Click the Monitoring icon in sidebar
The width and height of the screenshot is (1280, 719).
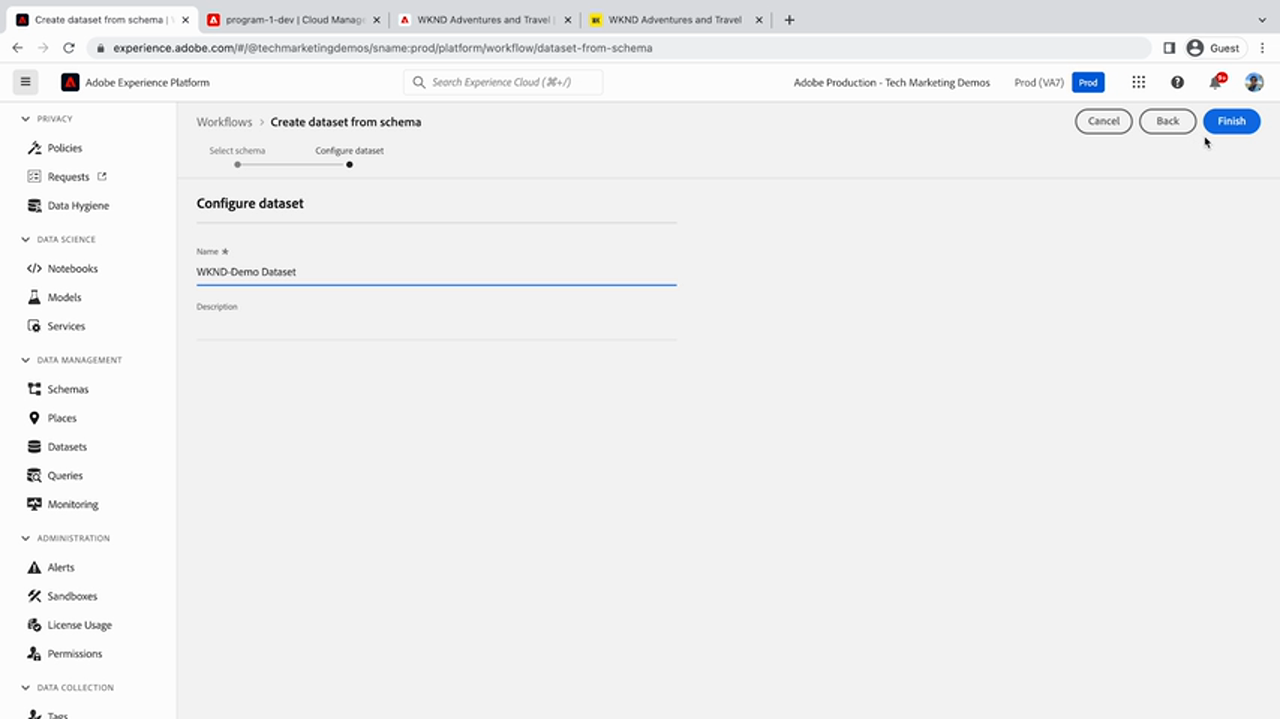(34, 505)
